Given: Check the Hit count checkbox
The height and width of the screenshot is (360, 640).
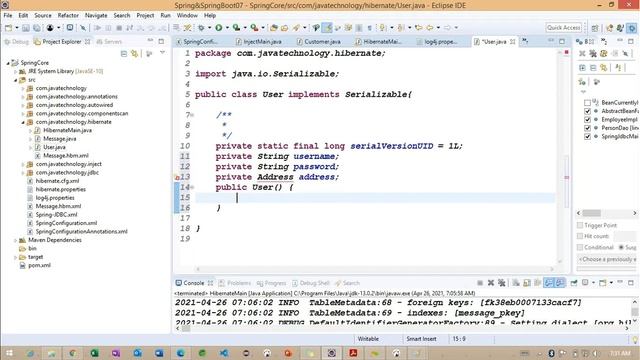Looking at the screenshot, I should point(580,236).
